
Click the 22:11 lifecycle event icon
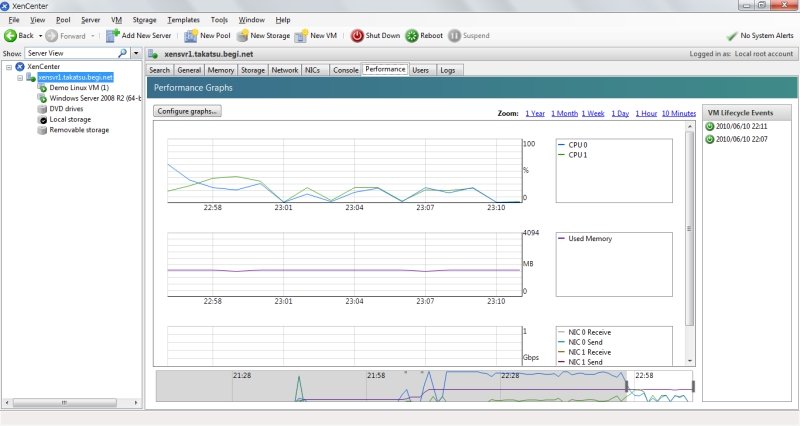click(x=710, y=127)
